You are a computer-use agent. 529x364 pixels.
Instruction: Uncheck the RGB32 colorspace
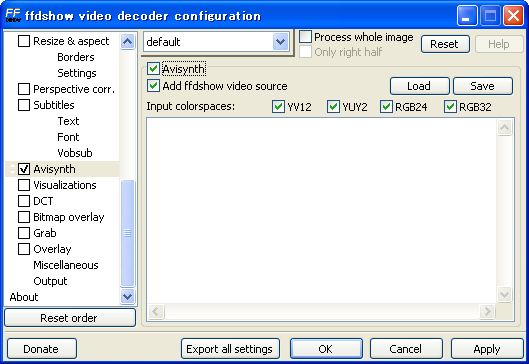click(450, 107)
